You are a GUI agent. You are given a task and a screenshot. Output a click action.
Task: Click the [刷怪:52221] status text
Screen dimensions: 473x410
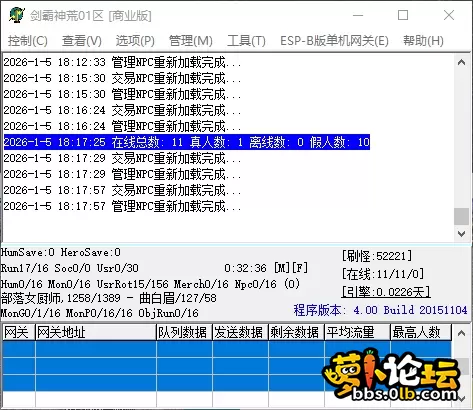click(377, 256)
